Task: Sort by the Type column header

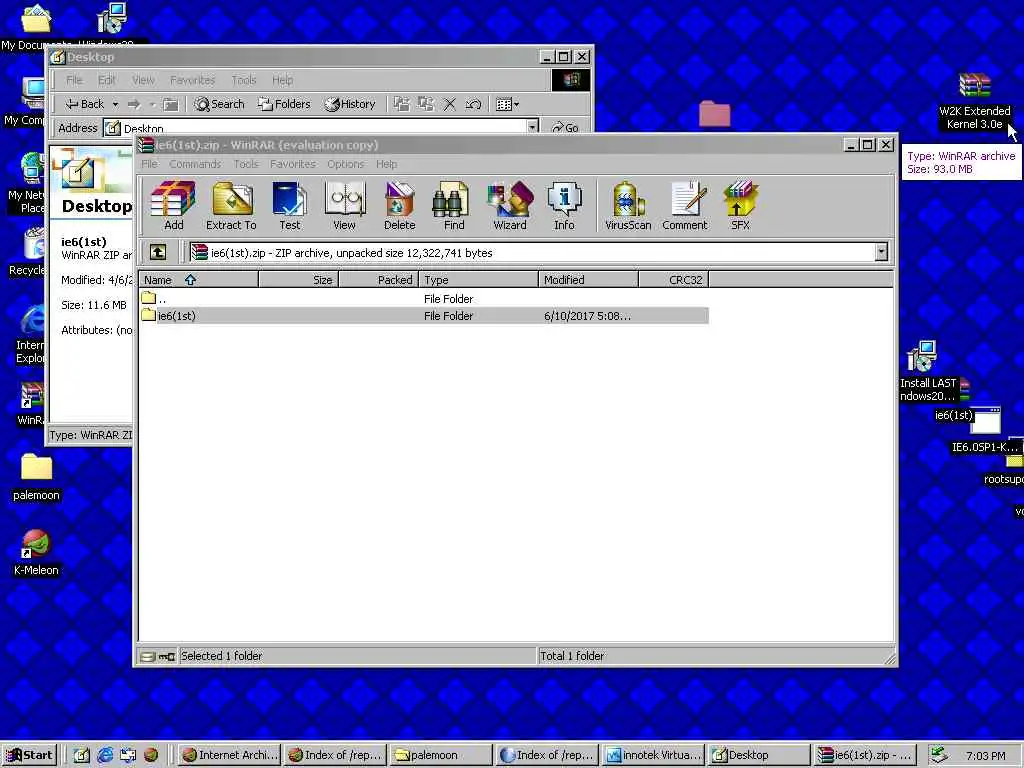Action: 478,280
